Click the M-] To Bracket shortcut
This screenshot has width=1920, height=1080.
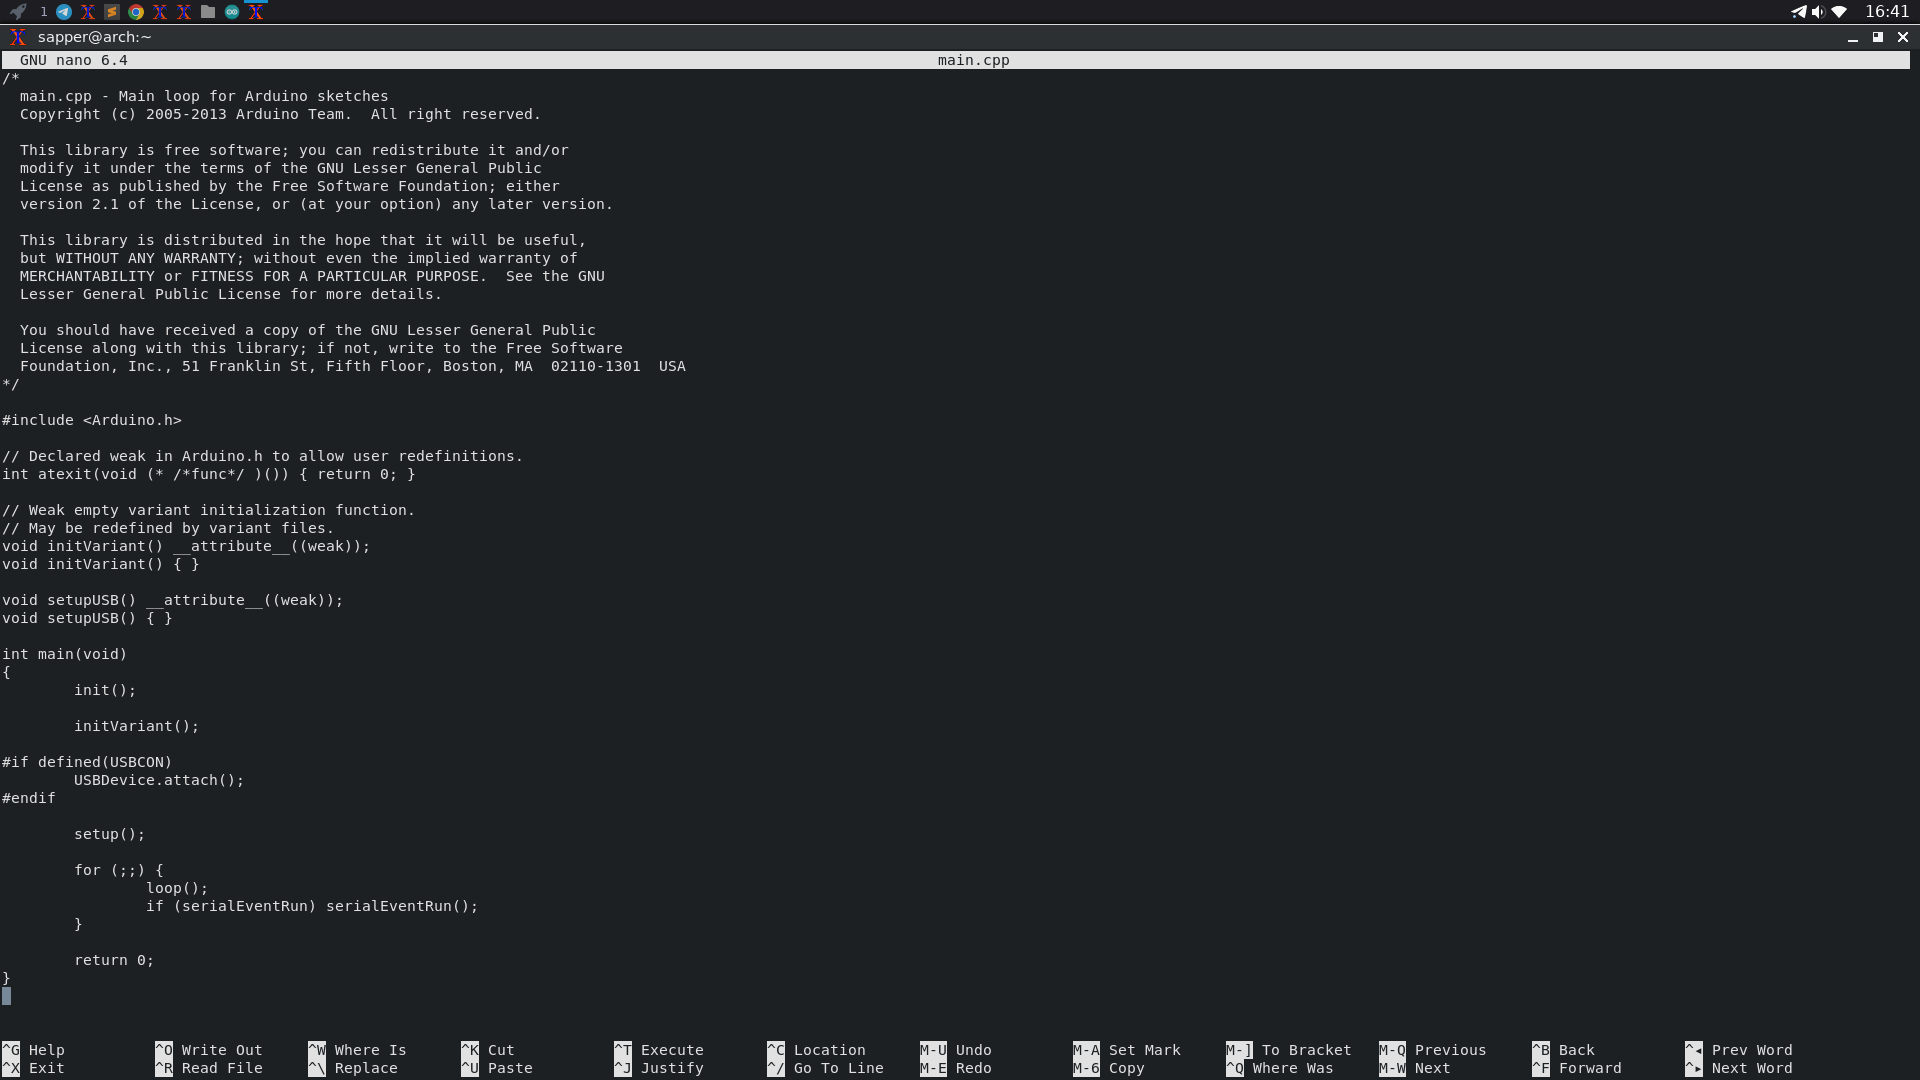(1289, 1050)
